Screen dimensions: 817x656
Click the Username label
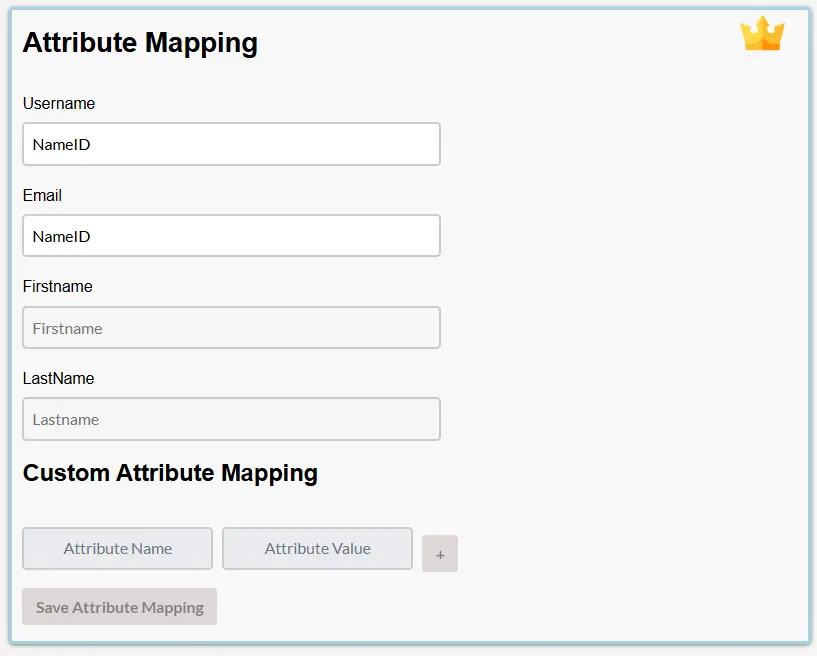pos(59,104)
